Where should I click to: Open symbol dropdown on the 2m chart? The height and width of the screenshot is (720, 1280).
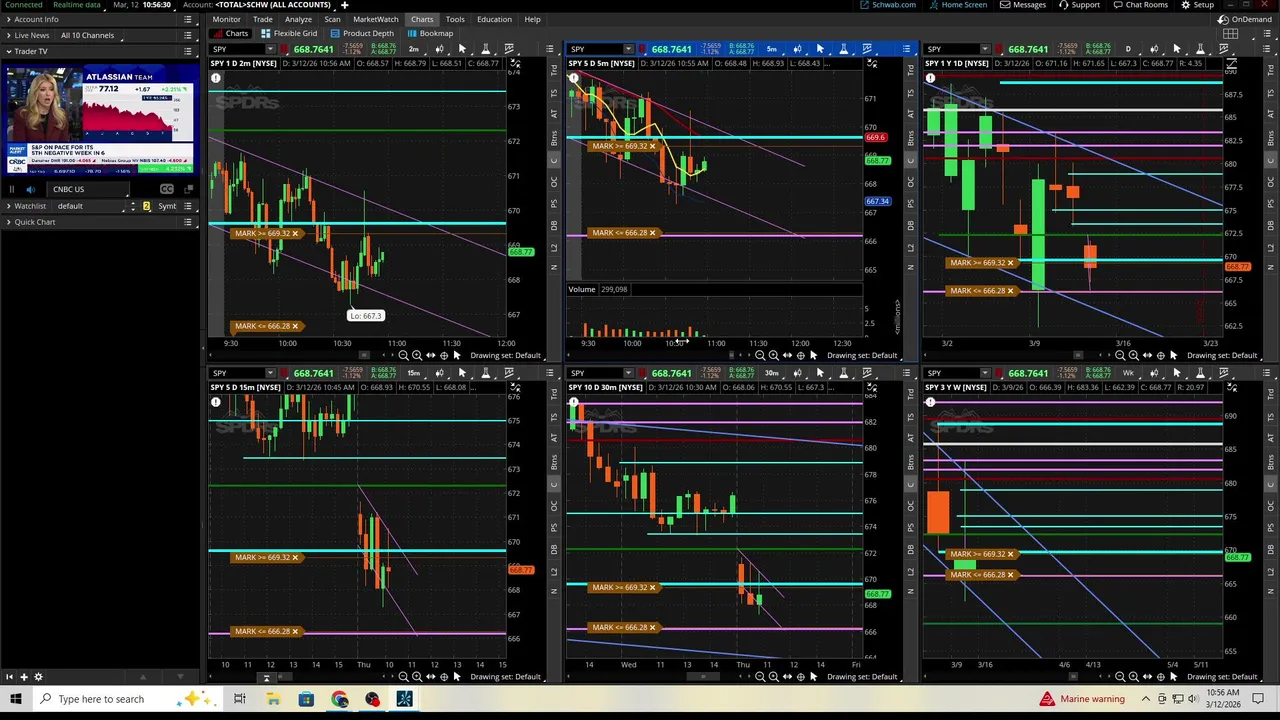click(270, 49)
